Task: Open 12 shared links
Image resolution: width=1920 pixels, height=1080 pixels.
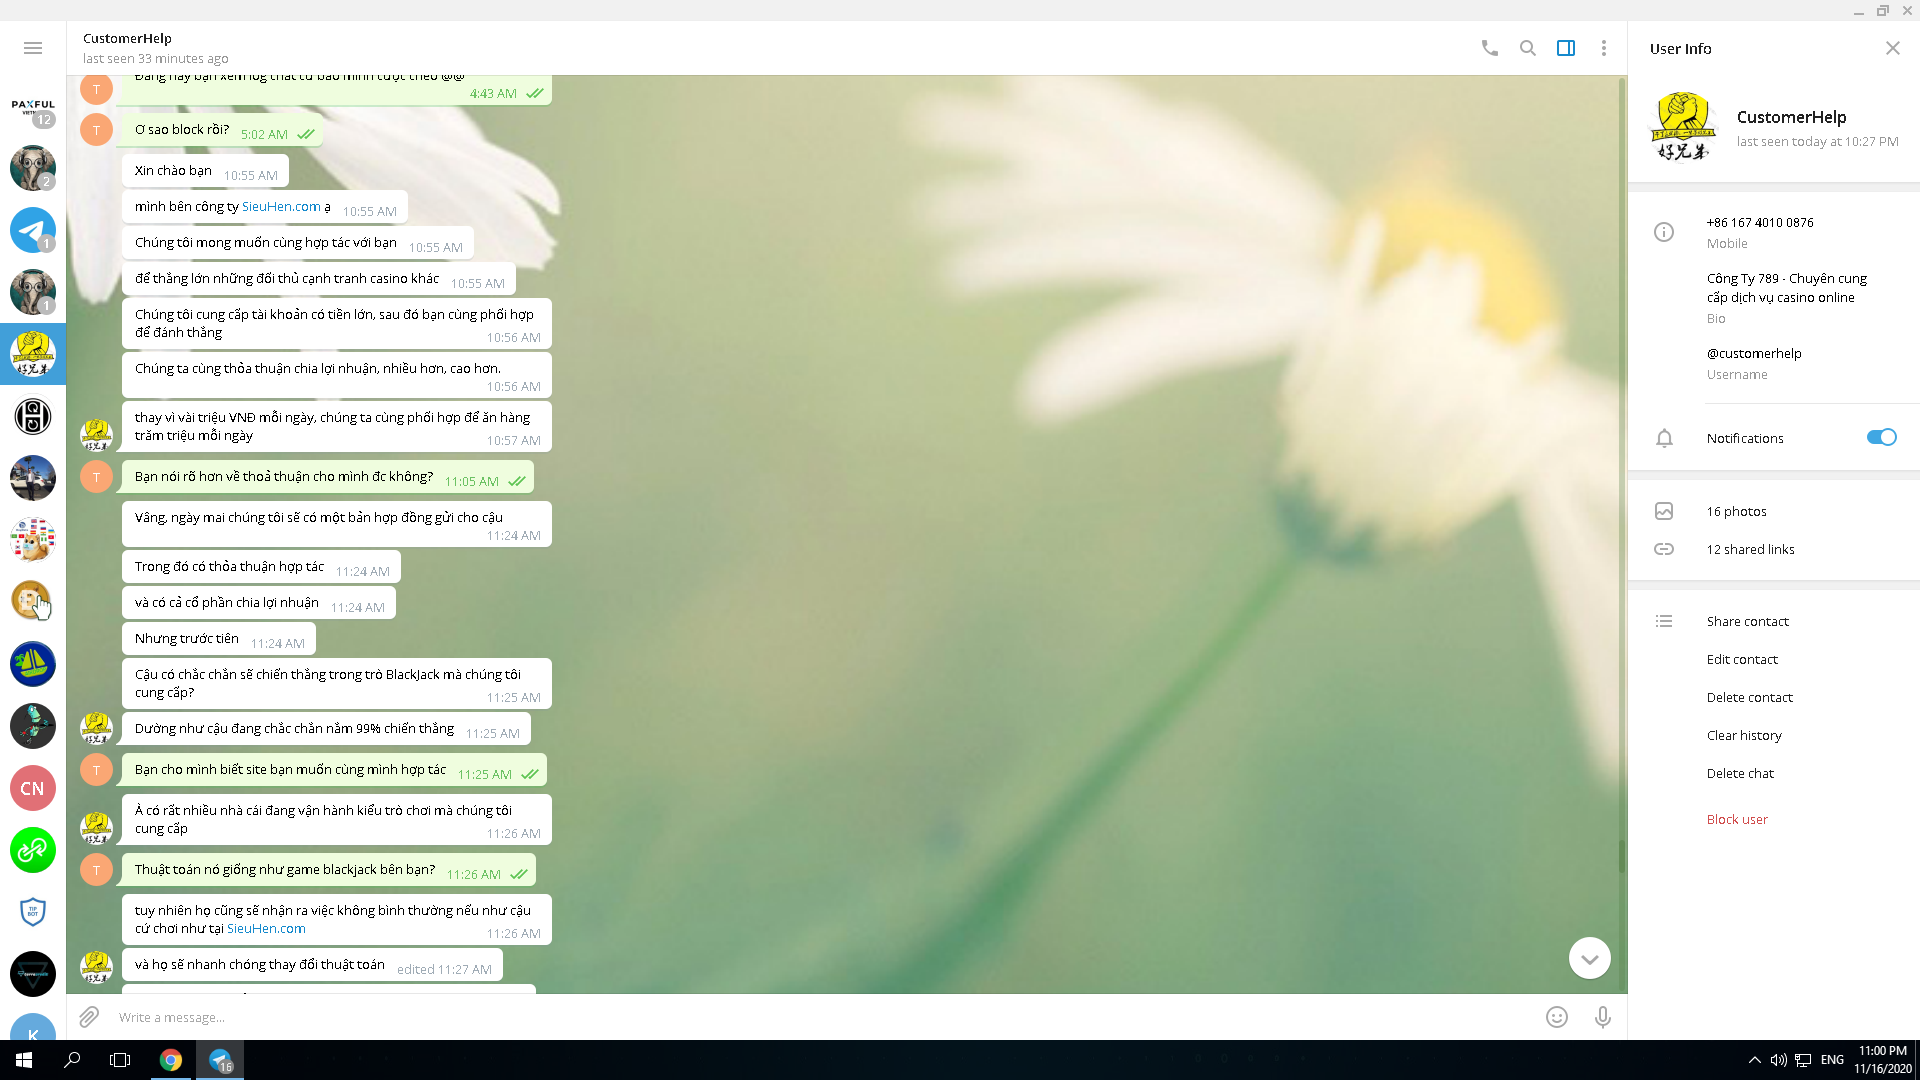Action: (1750, 549)
